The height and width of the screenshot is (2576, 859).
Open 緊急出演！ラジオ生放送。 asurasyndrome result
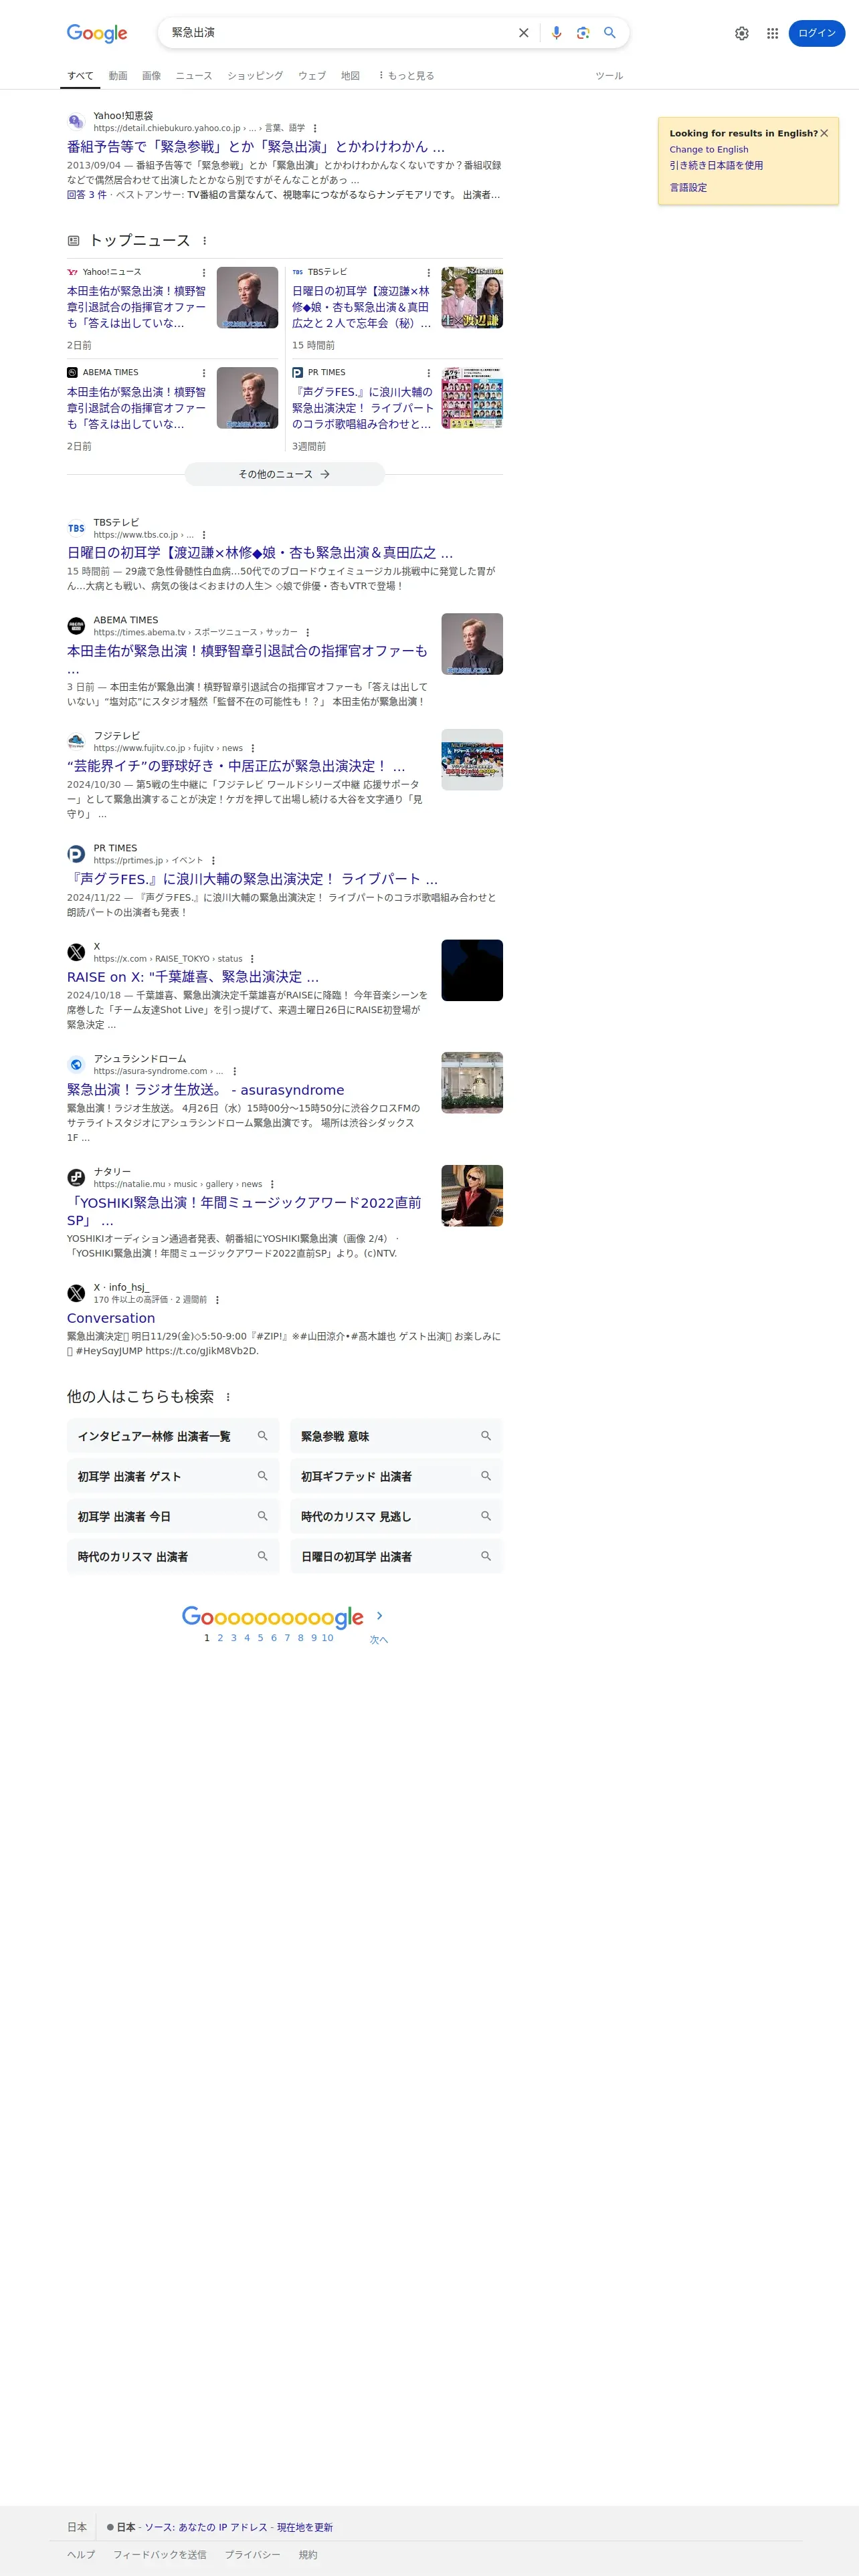coord(205,1090)
